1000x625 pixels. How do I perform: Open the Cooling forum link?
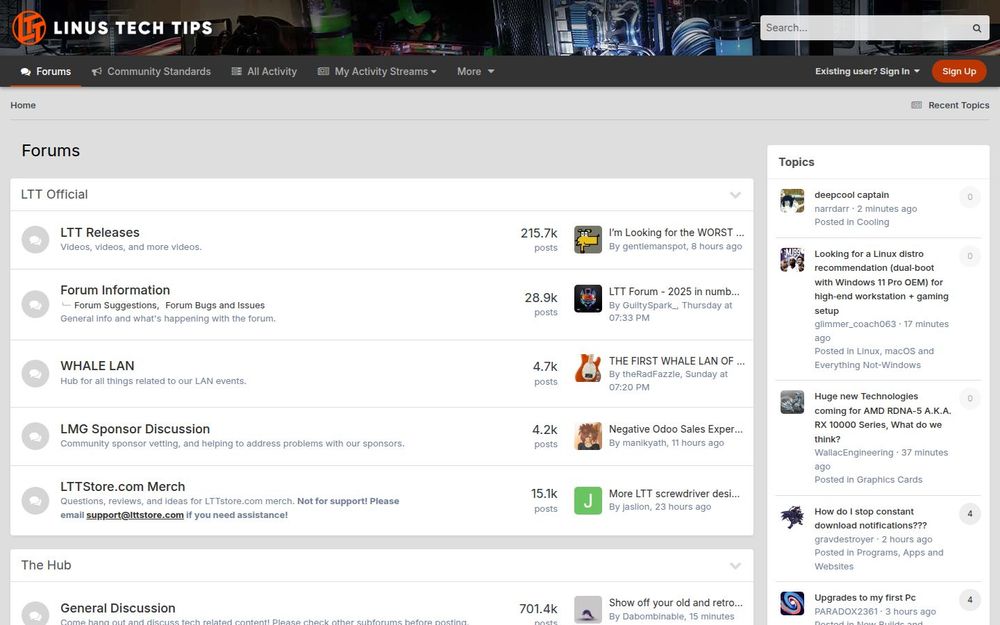tap(872, 222)
